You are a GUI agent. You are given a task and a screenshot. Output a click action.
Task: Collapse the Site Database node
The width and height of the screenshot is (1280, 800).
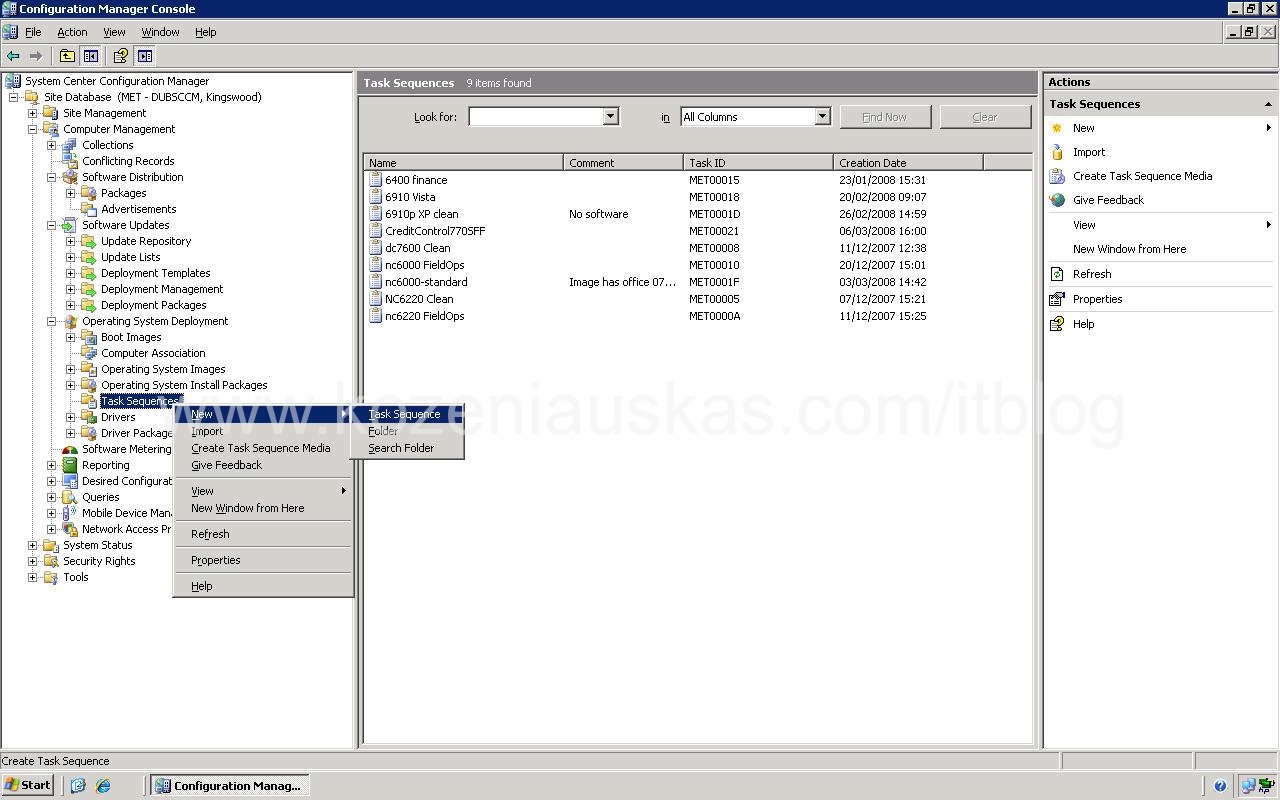pyautogui.click(x=14, y=97)
